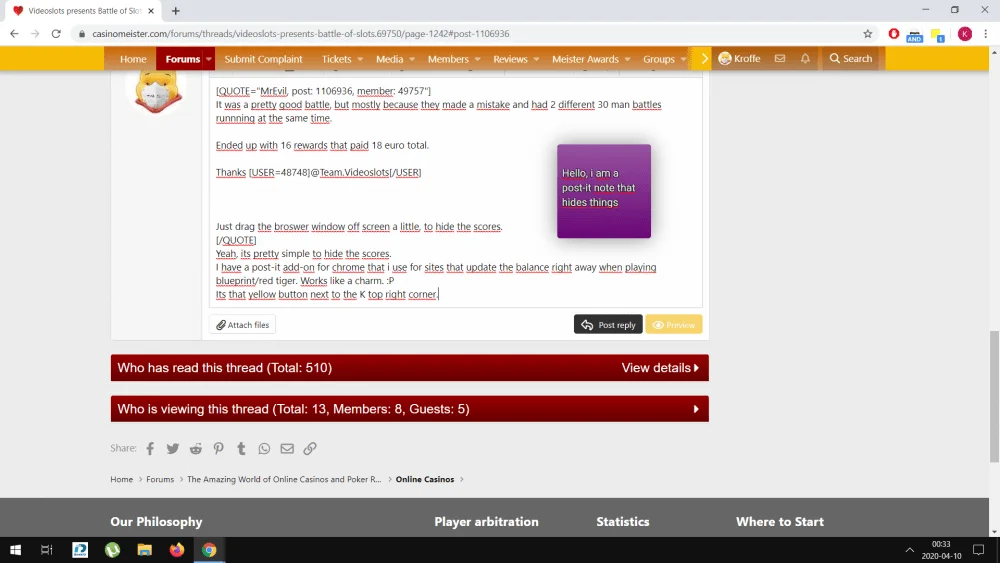Click Post reply button

point(608,325)
